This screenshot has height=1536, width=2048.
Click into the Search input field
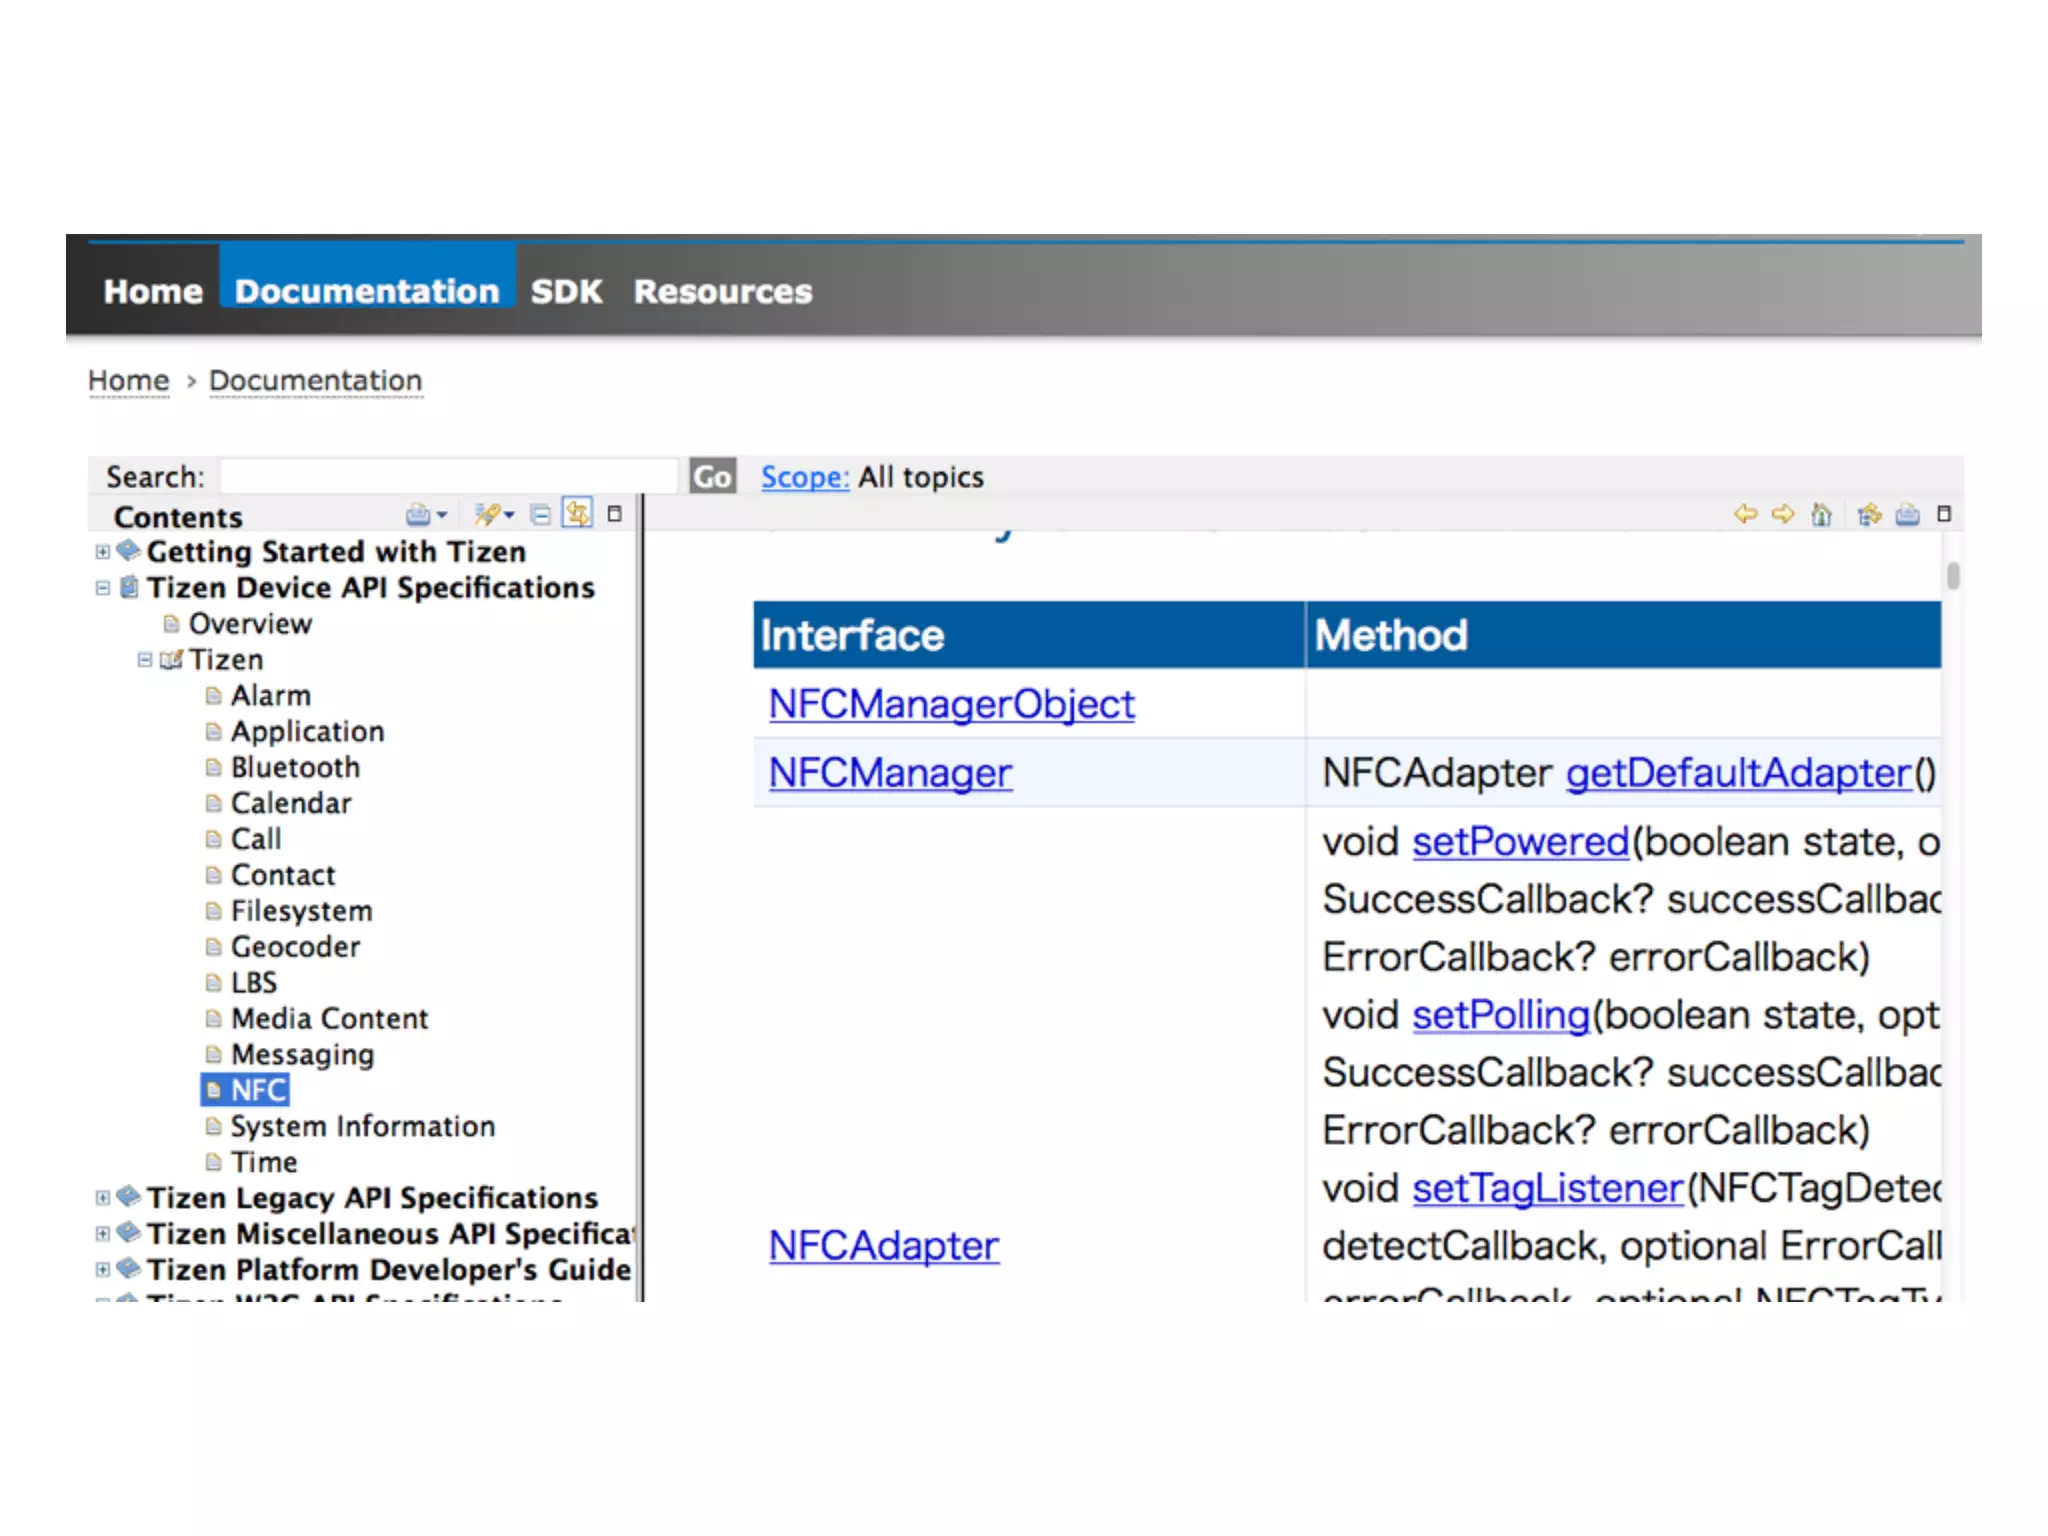point(448,476)
